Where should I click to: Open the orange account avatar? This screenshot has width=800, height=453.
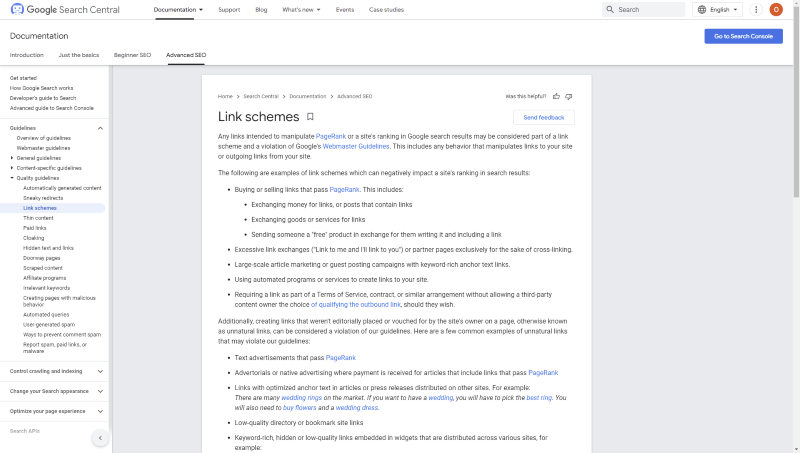(x=776, y=9)
